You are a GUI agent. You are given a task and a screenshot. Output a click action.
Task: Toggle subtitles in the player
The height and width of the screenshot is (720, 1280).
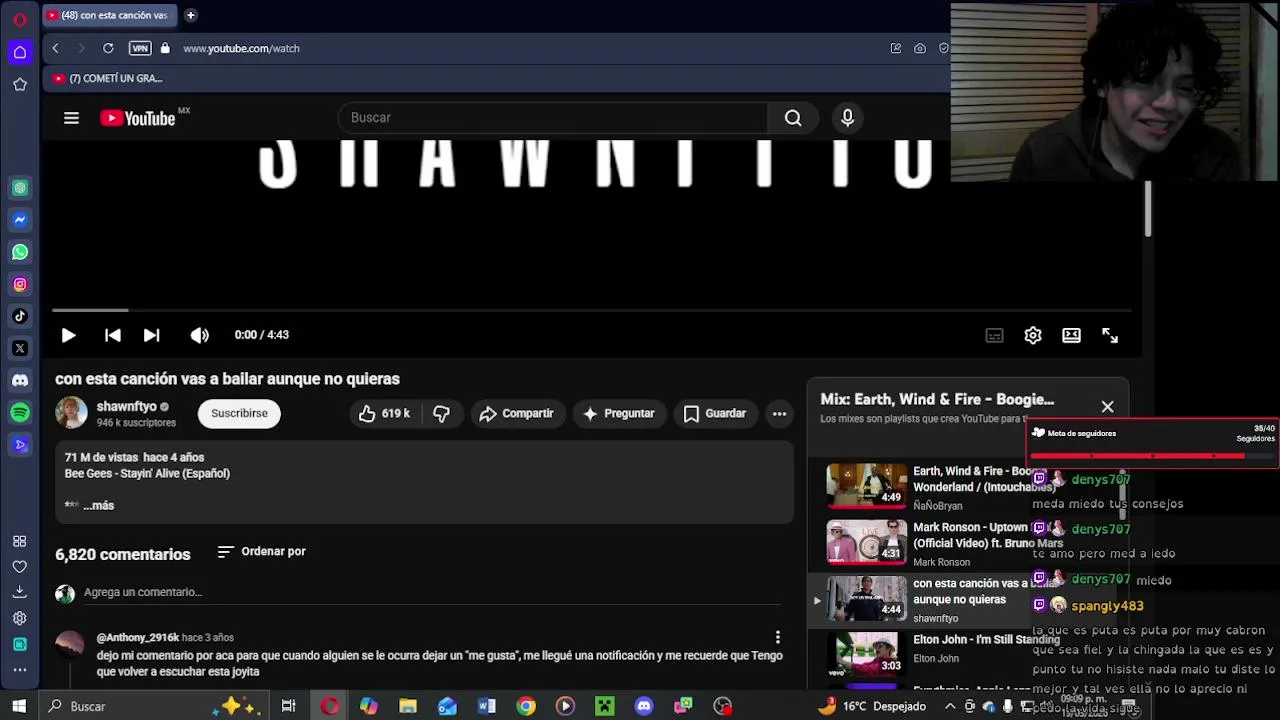click(994, 335)
